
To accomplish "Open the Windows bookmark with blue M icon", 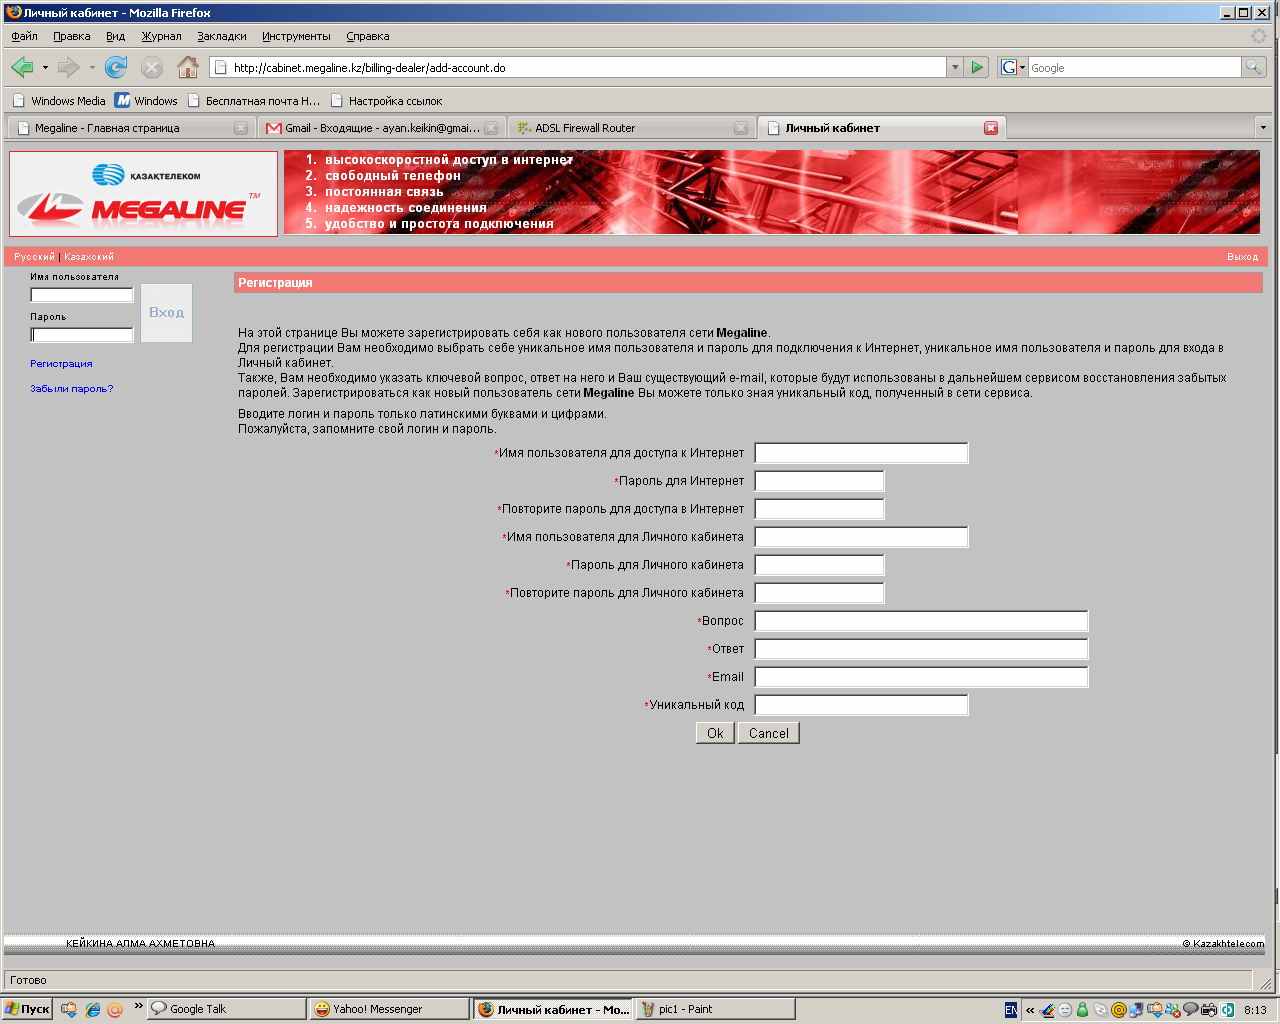I will click(146, 101).
